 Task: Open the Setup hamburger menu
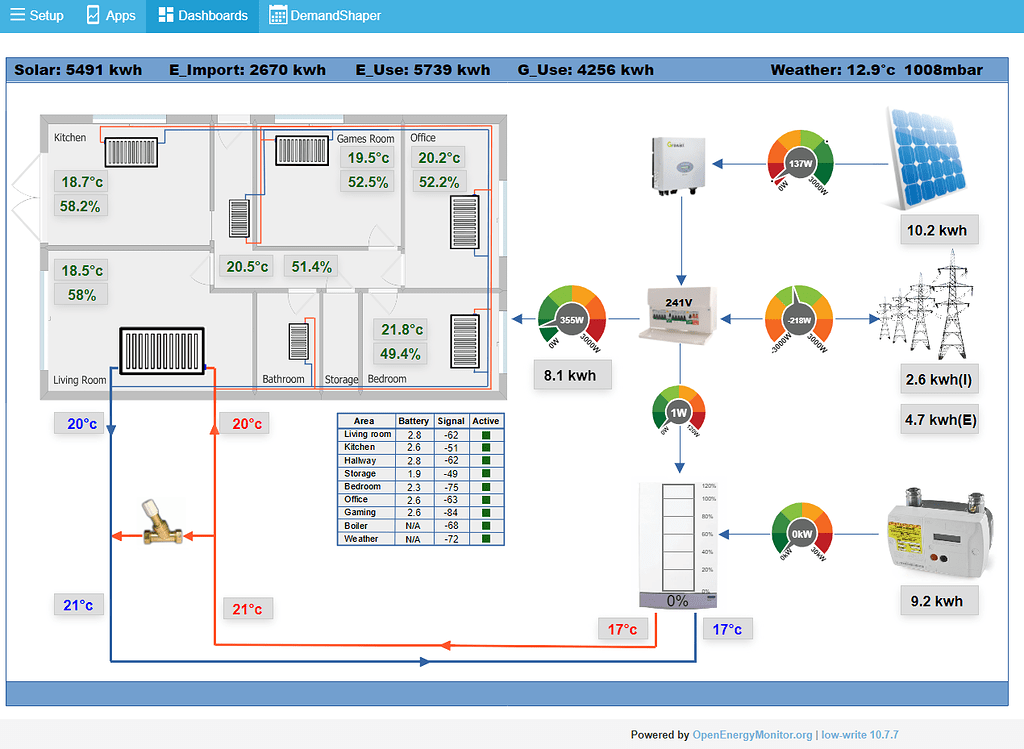36,15
